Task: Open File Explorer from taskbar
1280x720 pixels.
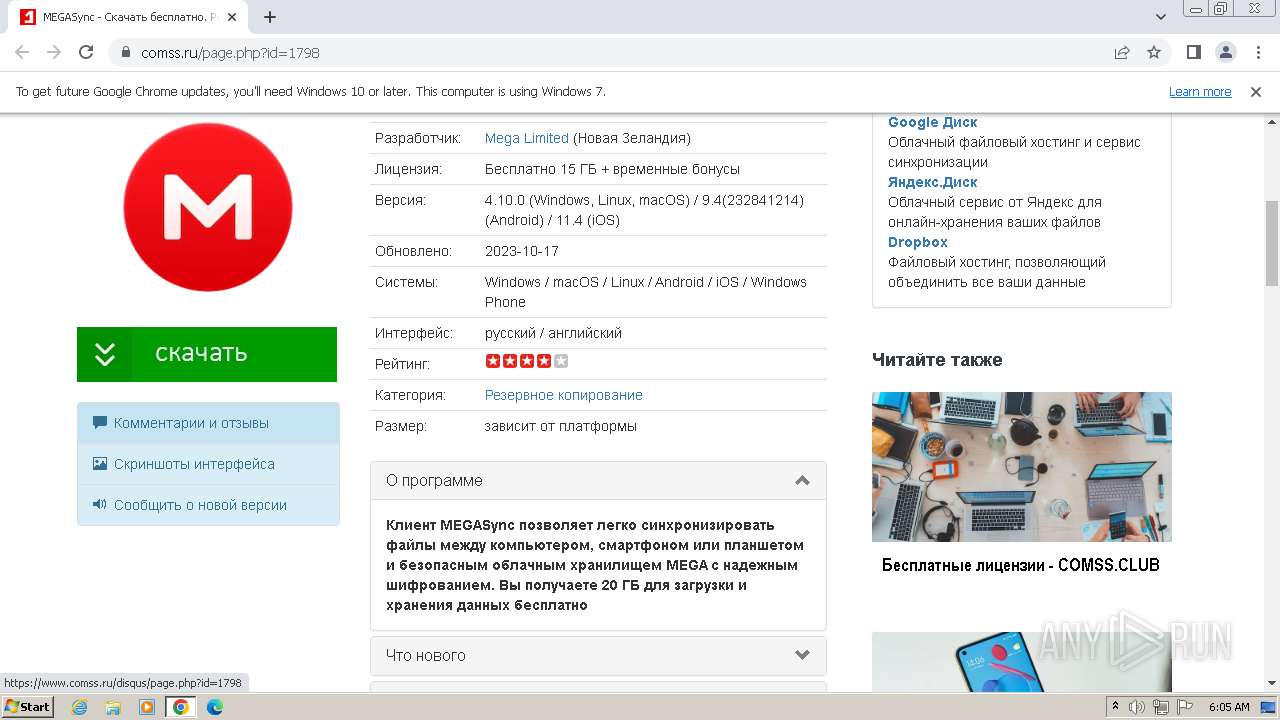Action: point(113,707)
